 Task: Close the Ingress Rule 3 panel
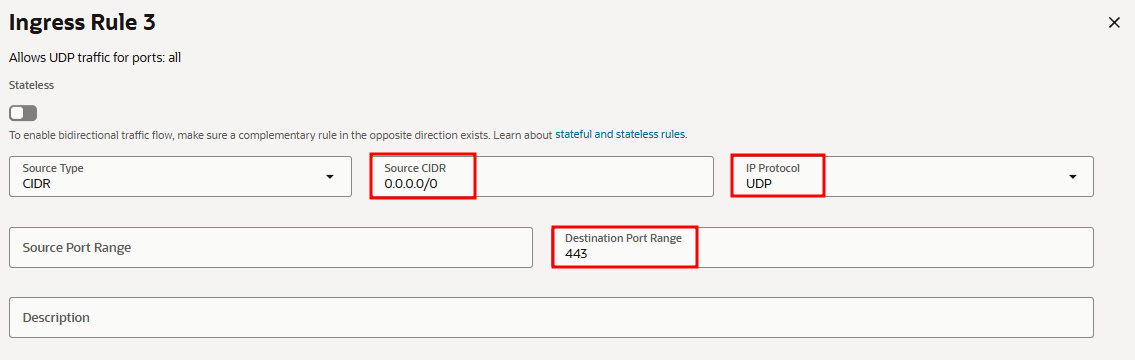coord(1114,22)
